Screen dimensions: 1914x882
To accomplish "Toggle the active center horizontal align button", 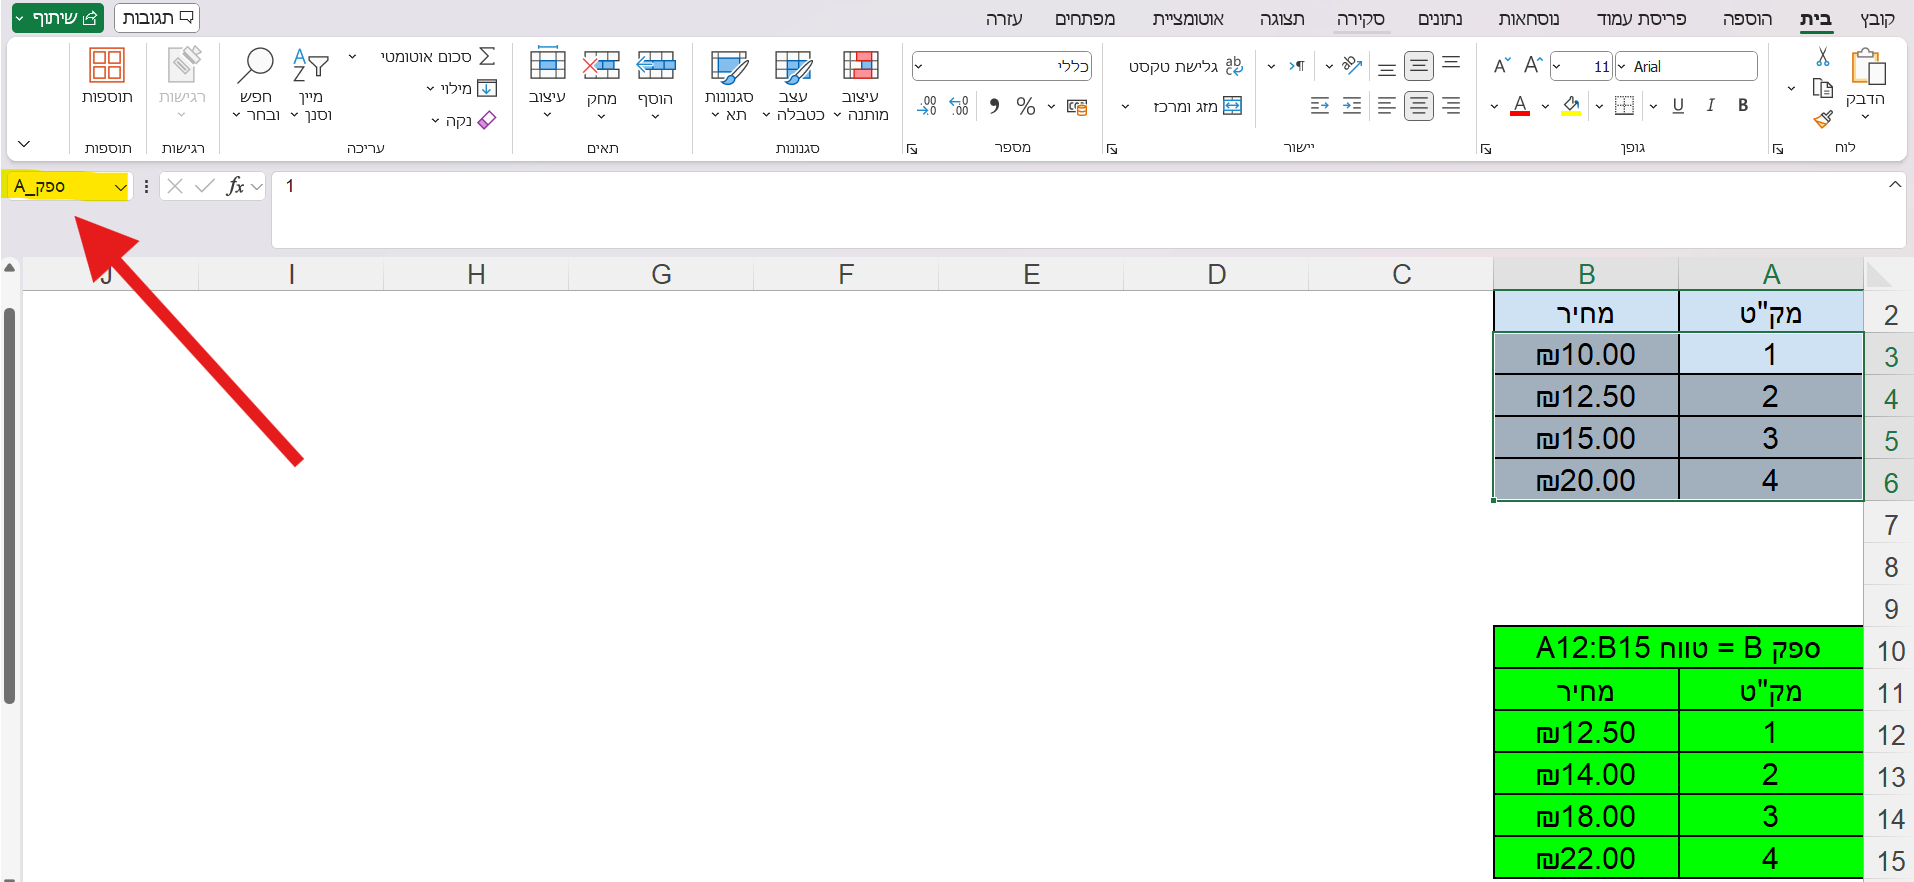I will [1419, 105].
